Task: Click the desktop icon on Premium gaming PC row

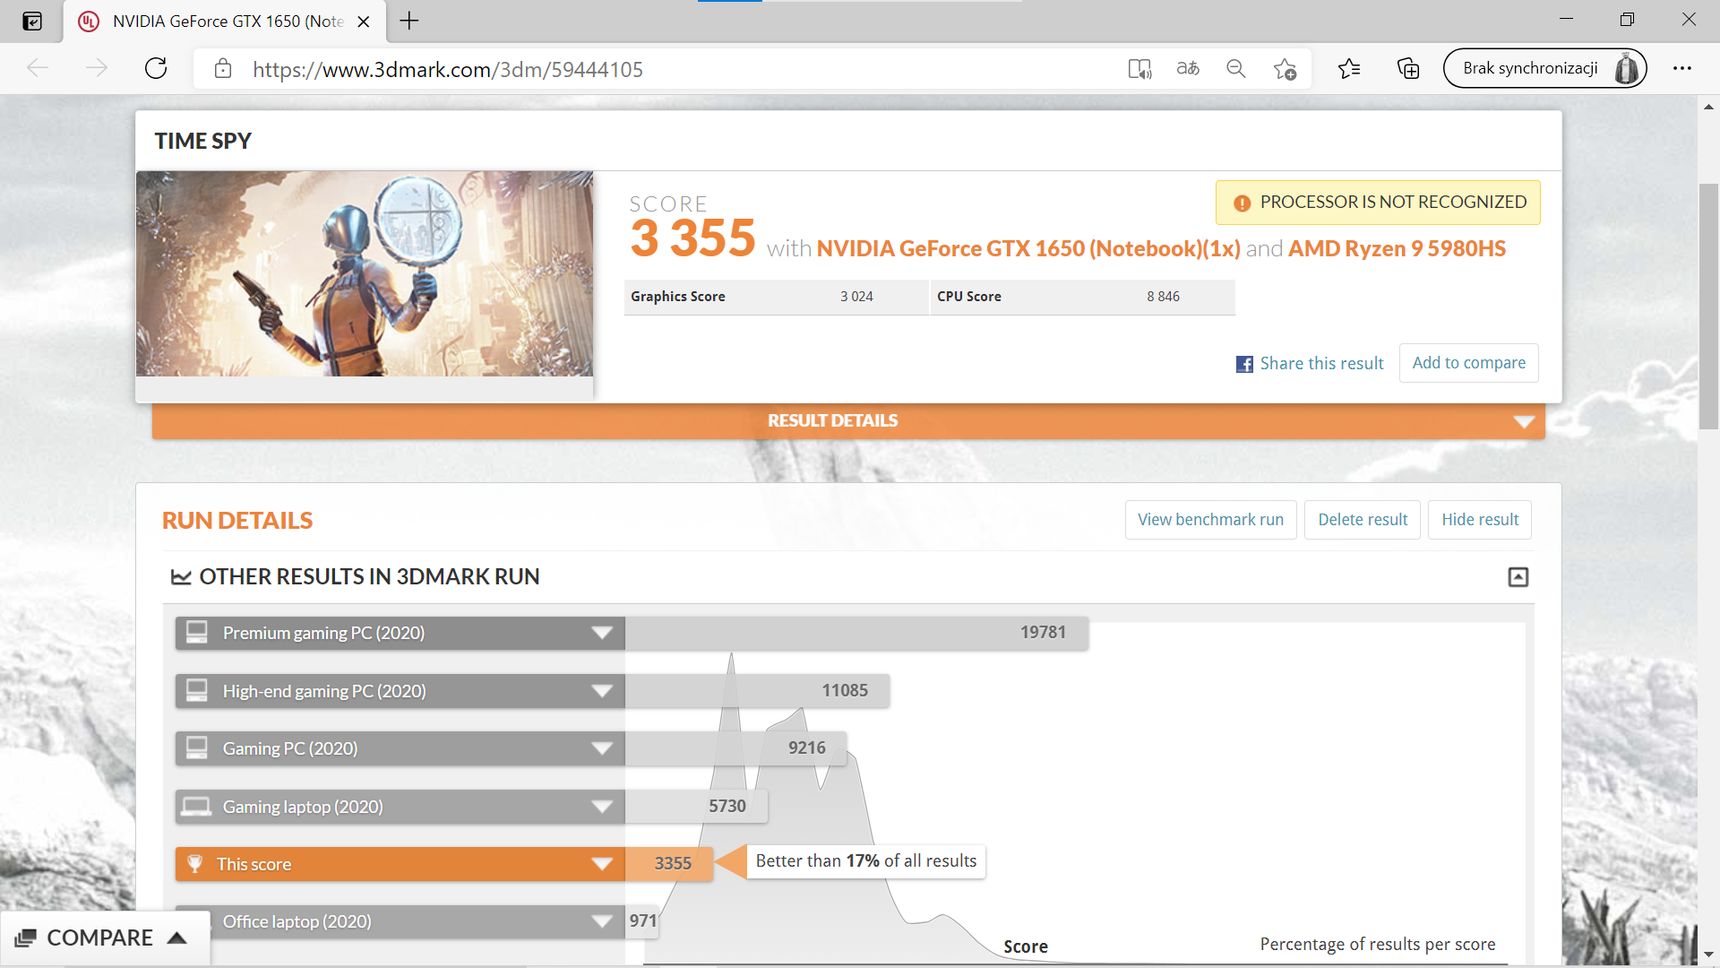Action: (197, 632)
